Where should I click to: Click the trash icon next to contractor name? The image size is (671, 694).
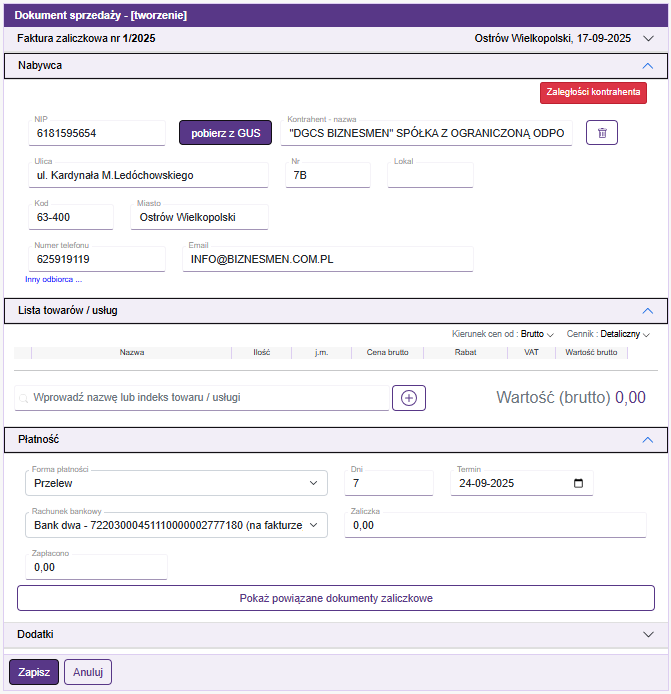(x=601, y=133)
